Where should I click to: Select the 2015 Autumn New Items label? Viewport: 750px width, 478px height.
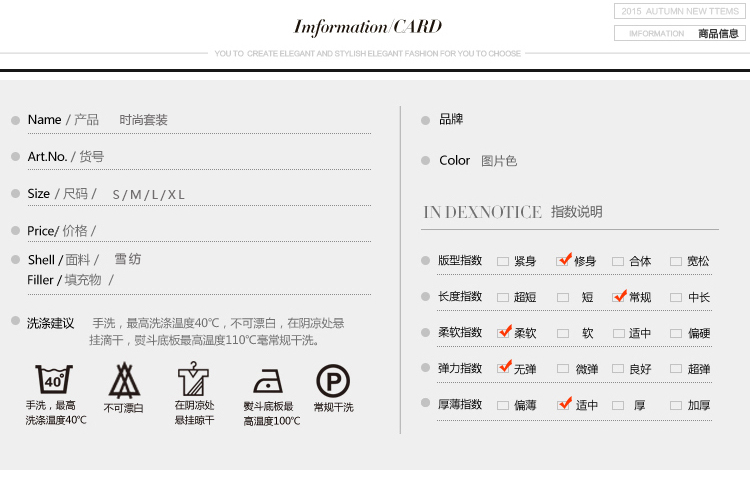[680, 11]
